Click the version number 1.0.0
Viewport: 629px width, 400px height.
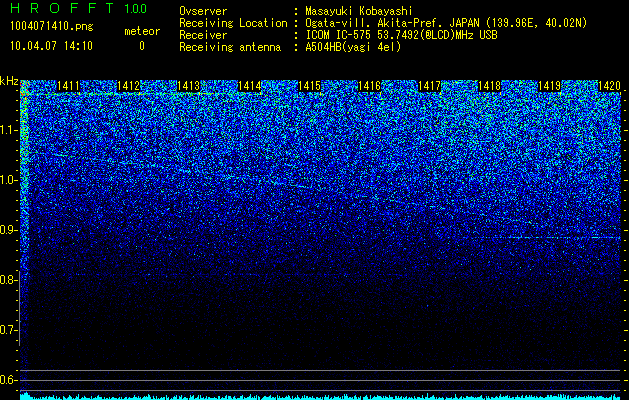136,8
